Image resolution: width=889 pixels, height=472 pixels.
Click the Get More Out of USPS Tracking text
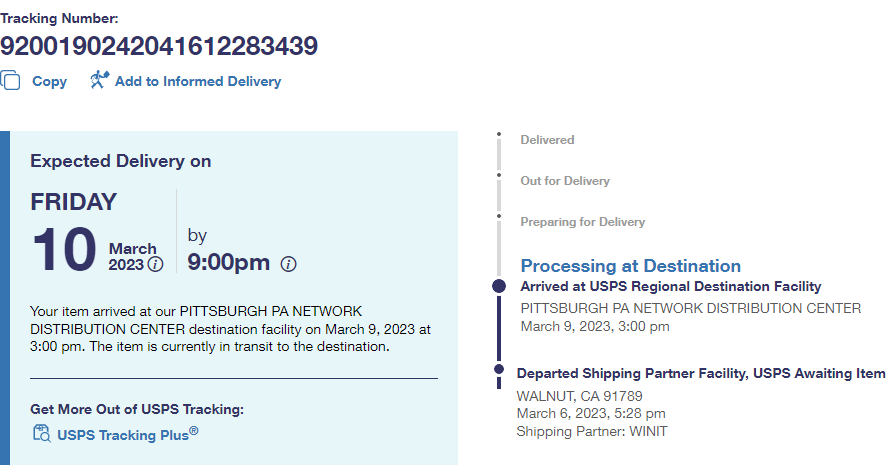point(137,409)
